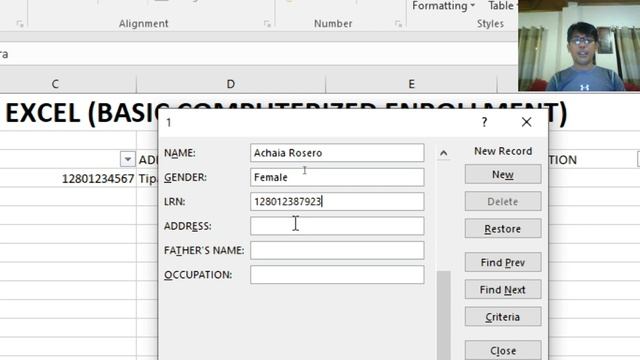Open the filter dropdown arrow in column C header
Image resolution: width=640 pixels, height=360 pixels.
coord(127,159)
